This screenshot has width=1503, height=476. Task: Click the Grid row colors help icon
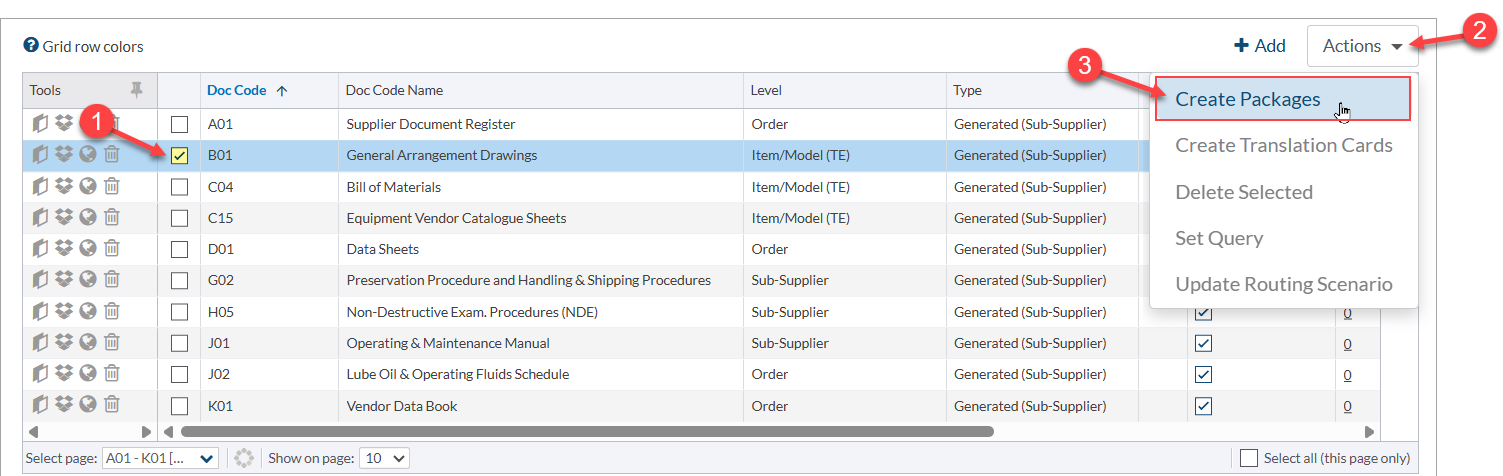click(31, 46)
